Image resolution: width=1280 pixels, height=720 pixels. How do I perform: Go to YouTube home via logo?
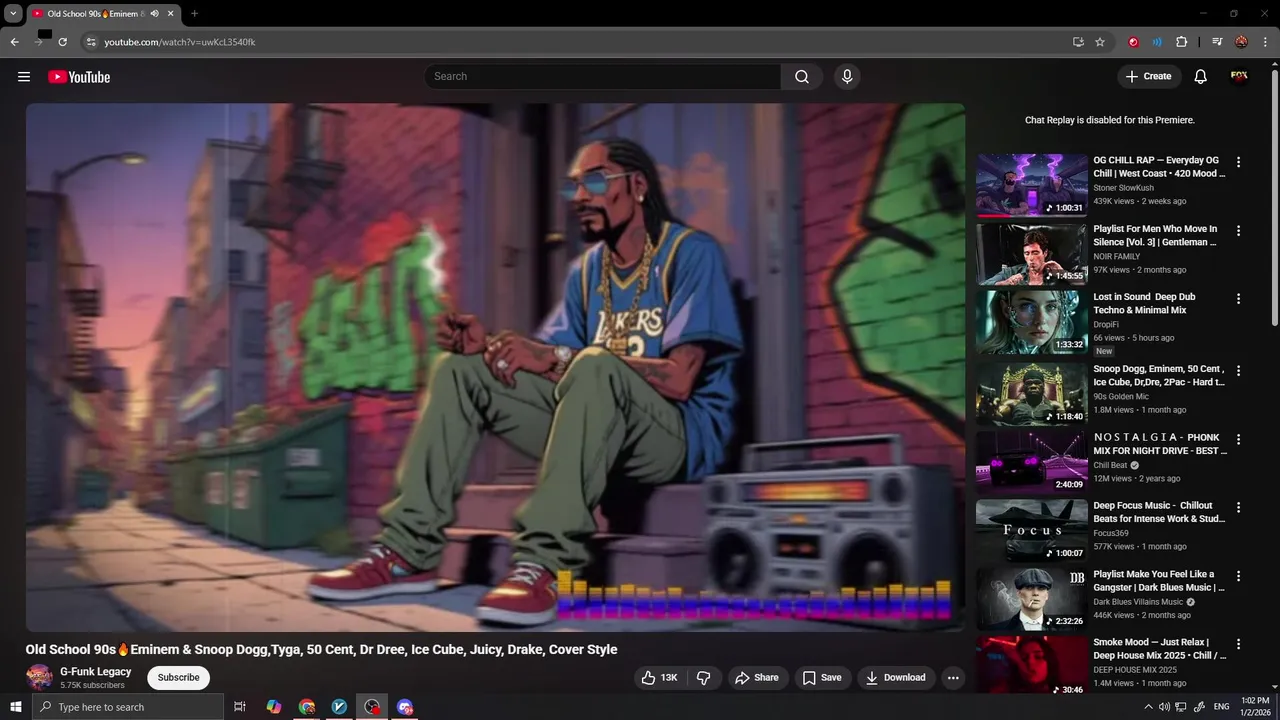point(79,77)
